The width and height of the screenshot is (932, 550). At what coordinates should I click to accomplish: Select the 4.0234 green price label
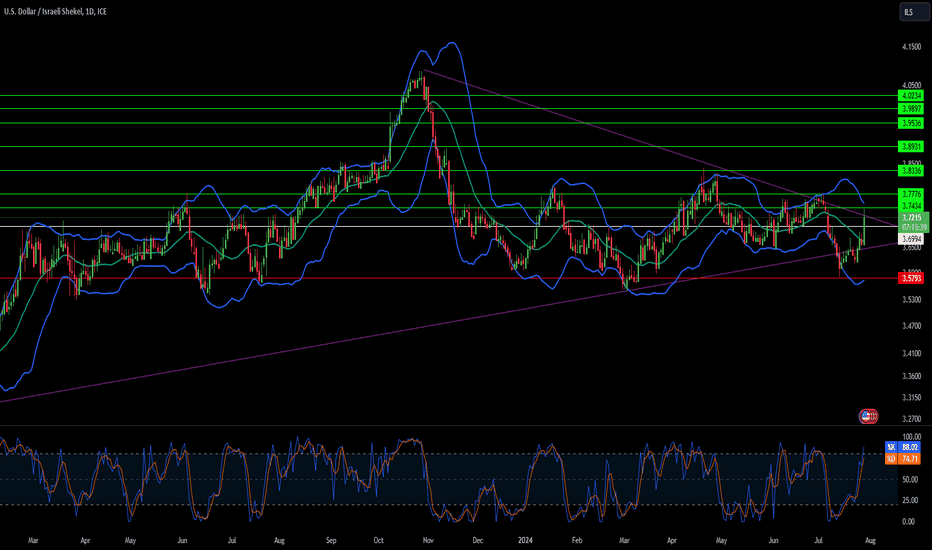(x=911, y=96)
